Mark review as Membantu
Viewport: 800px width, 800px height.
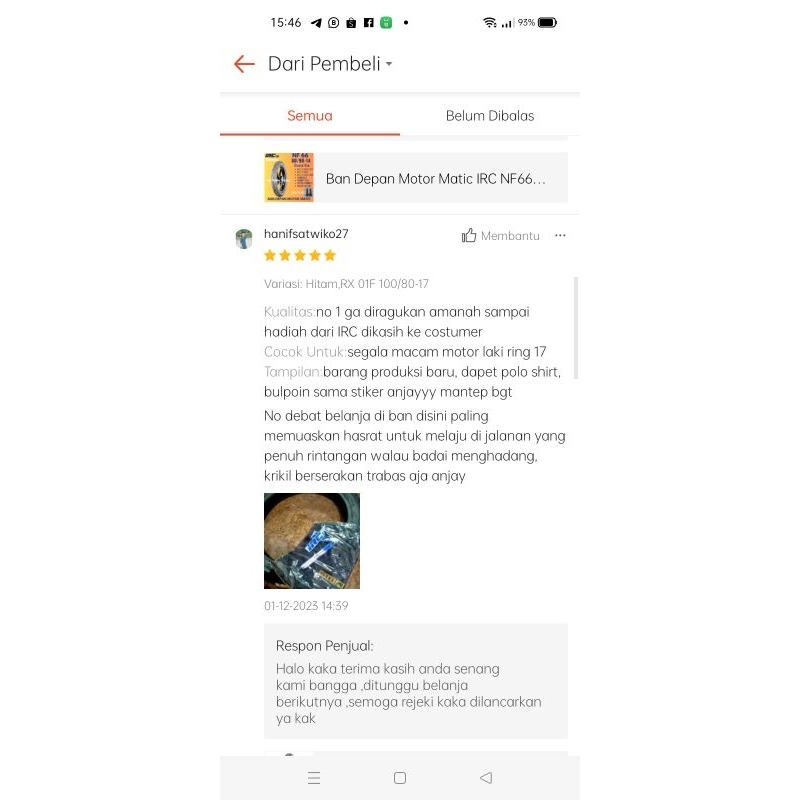pos(501,236)
